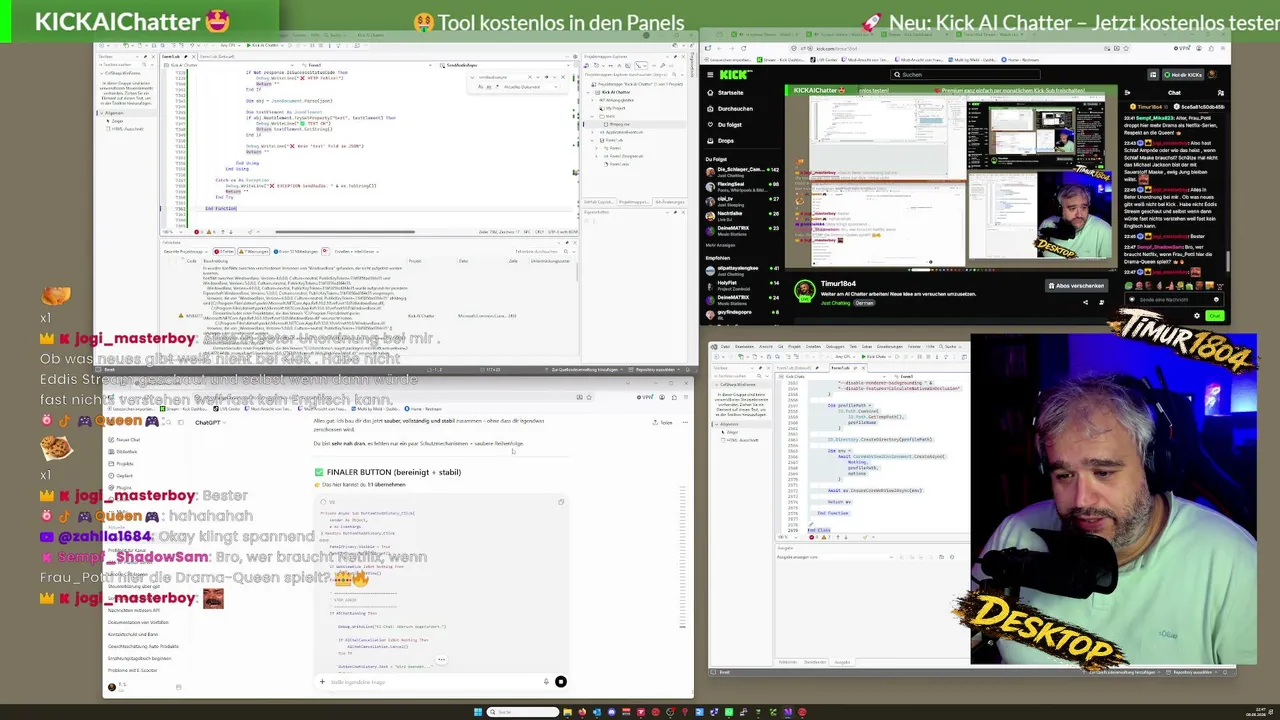This screenshot has height=720, width=1280.
Task: Stop the ChatGPT response generation
Action: pos(561,682)
